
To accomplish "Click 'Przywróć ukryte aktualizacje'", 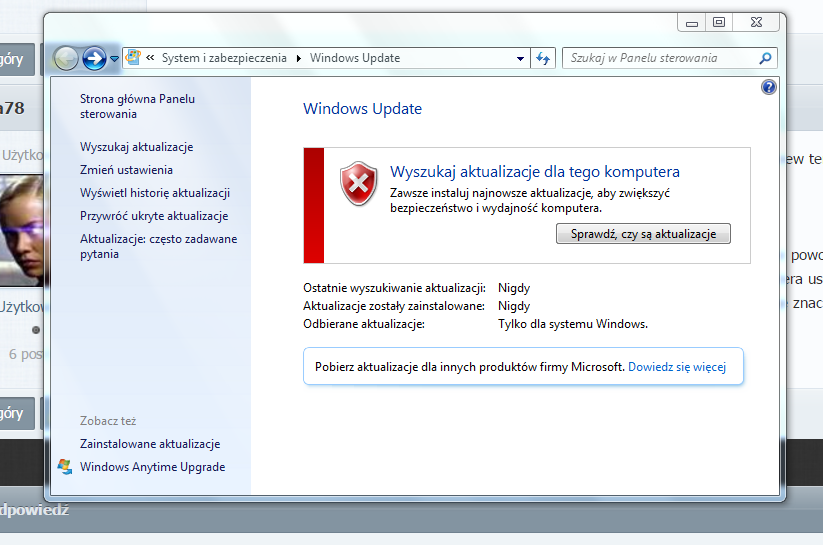I will pyautogui.click(x=154, y=216).
